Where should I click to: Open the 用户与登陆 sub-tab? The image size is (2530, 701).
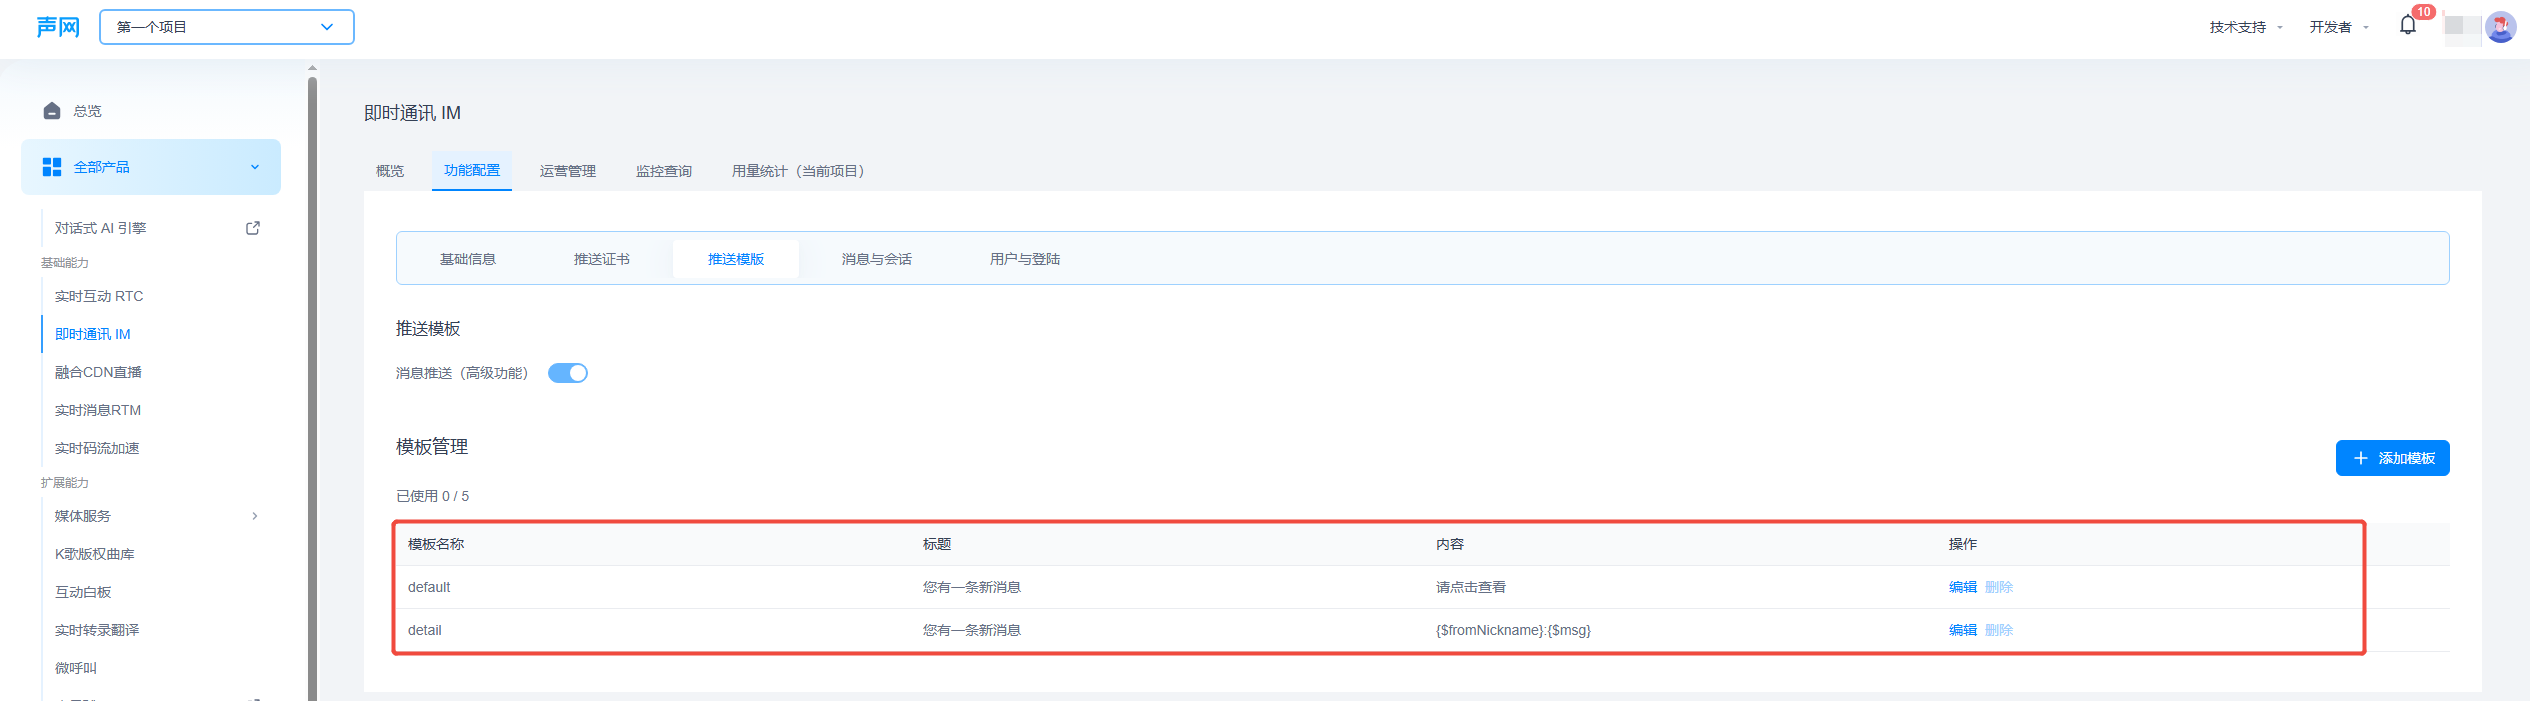(x=1025, y=259)
